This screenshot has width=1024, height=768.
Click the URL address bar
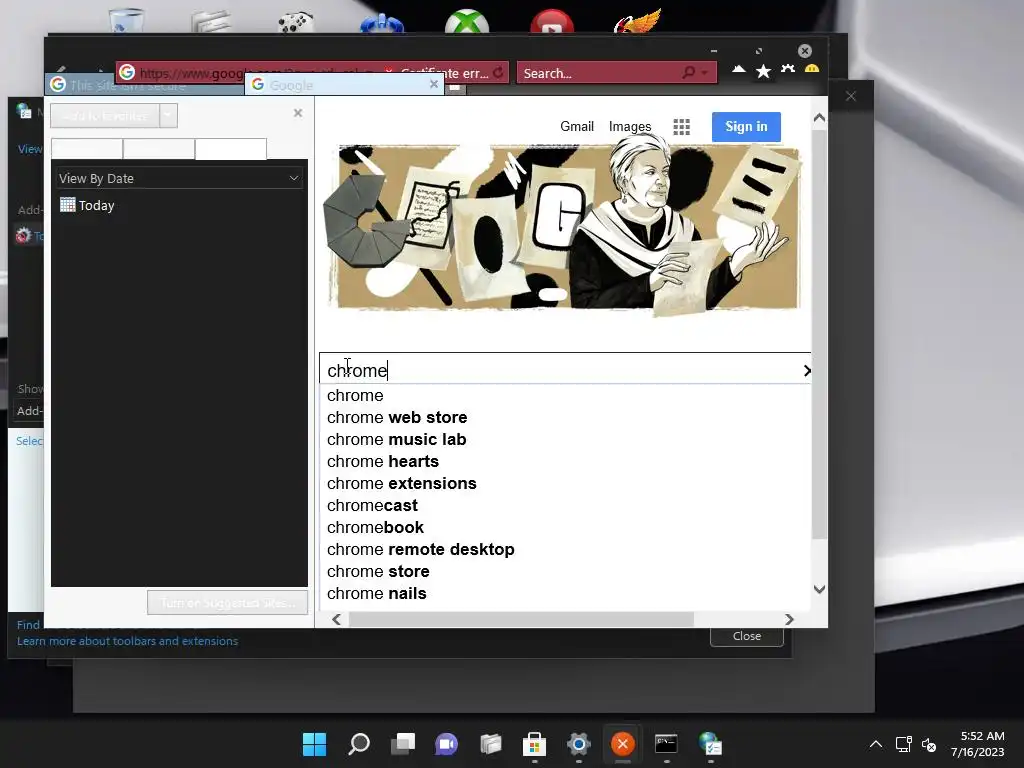pyautogui.click(x=250, y=72)
